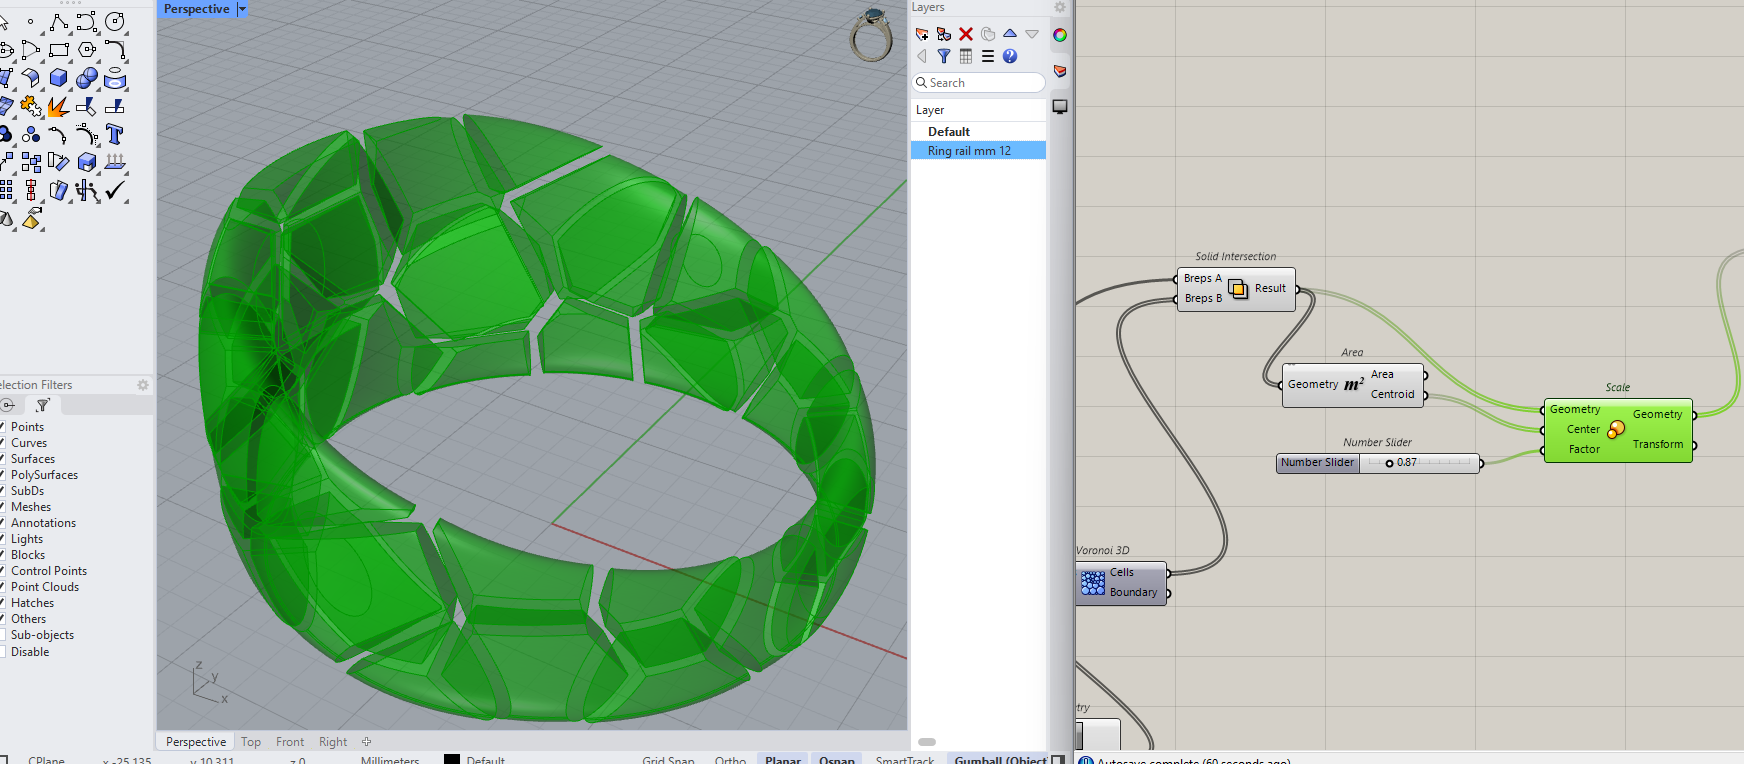Switch to the Front viewport tab
1744x764 pixels.
click(290, 742)
